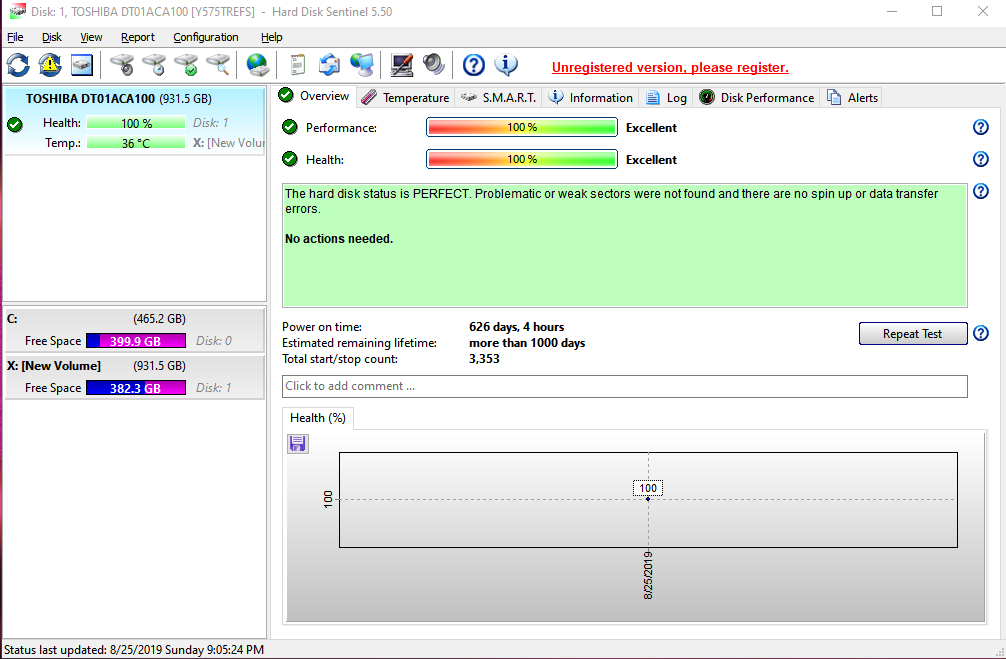1006x659 pixels.
Task: Switch to the S.M.A.R.T. tab
Action: click(499, 98)
